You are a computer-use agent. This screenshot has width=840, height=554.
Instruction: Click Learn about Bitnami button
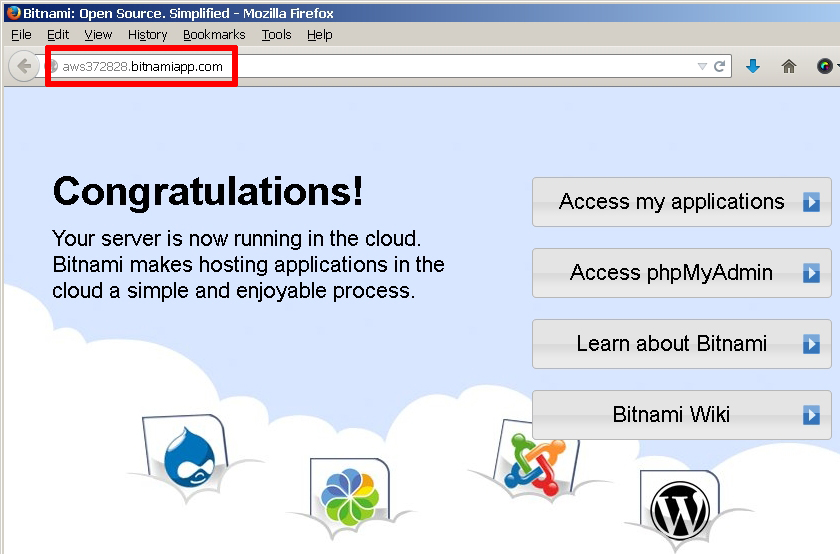pos(681,343)
